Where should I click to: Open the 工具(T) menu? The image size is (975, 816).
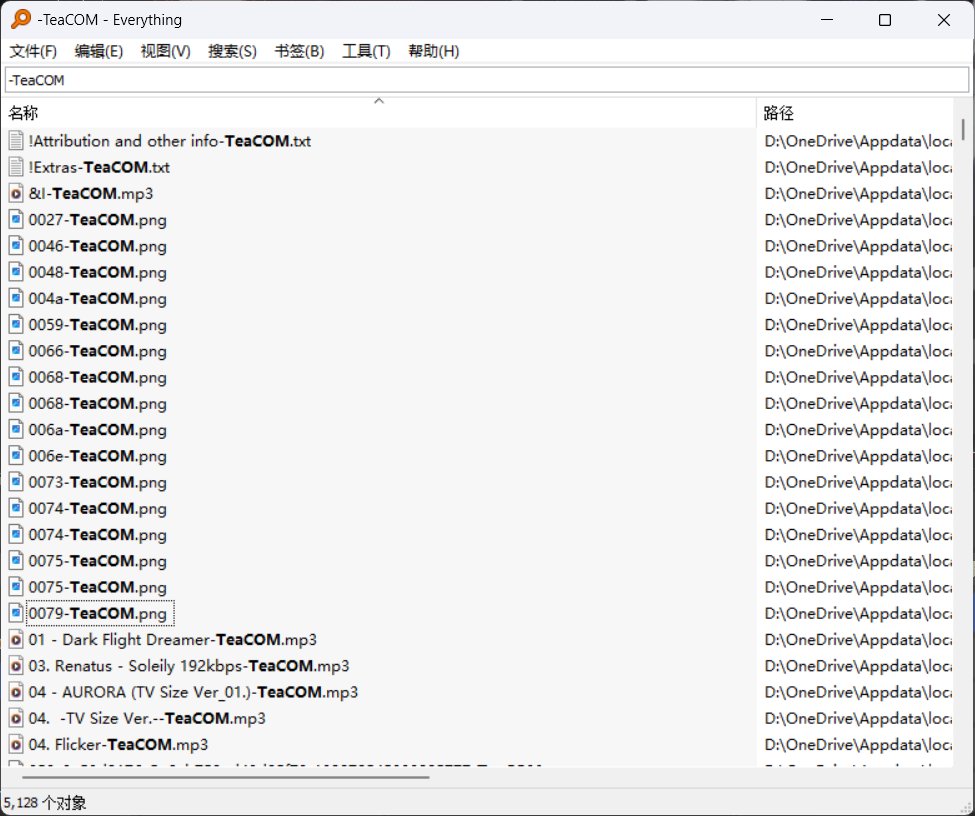(366, 51)
